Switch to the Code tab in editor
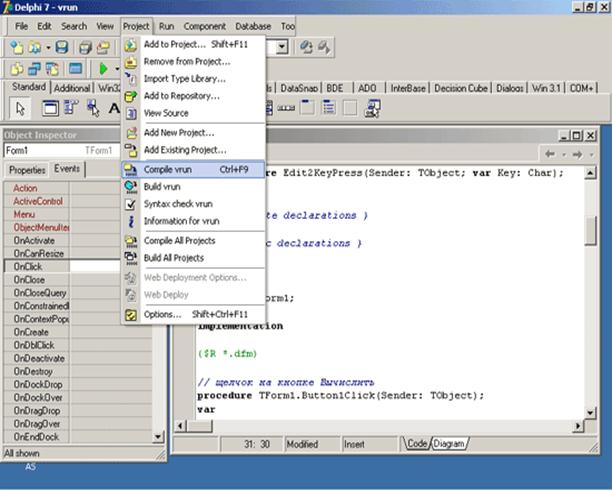 [x=417, y=443]
